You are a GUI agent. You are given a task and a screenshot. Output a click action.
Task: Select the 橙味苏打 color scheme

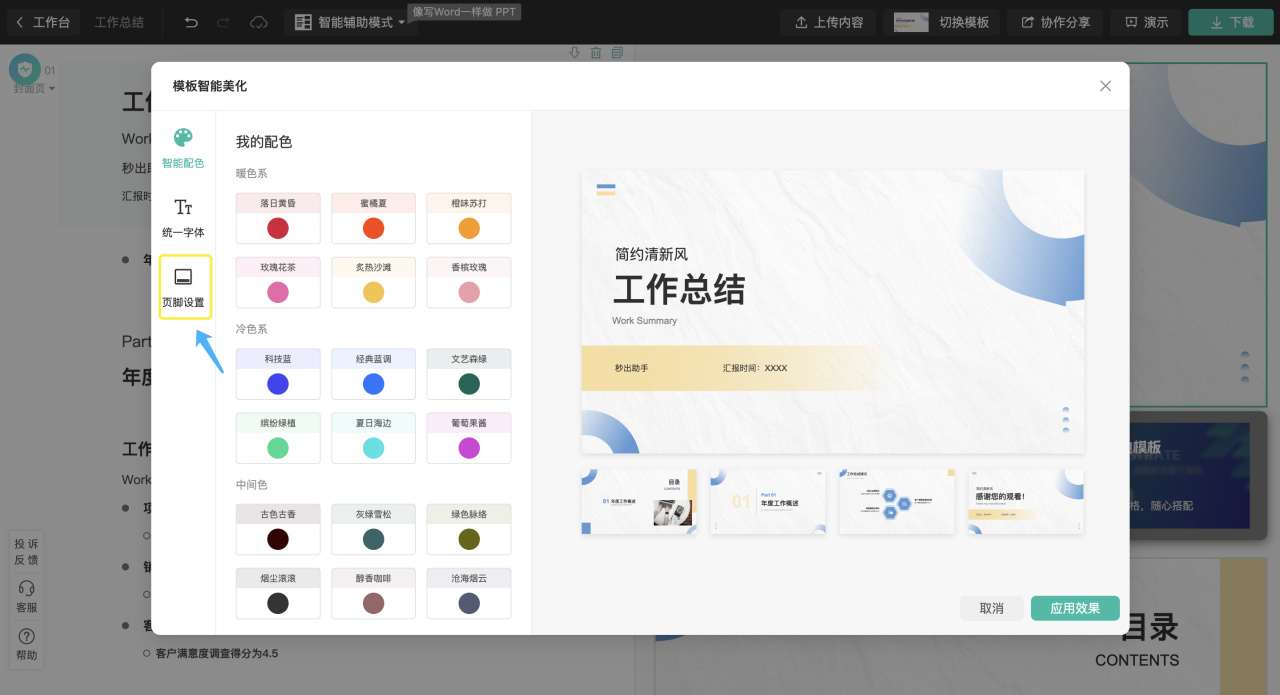point(468,218)
